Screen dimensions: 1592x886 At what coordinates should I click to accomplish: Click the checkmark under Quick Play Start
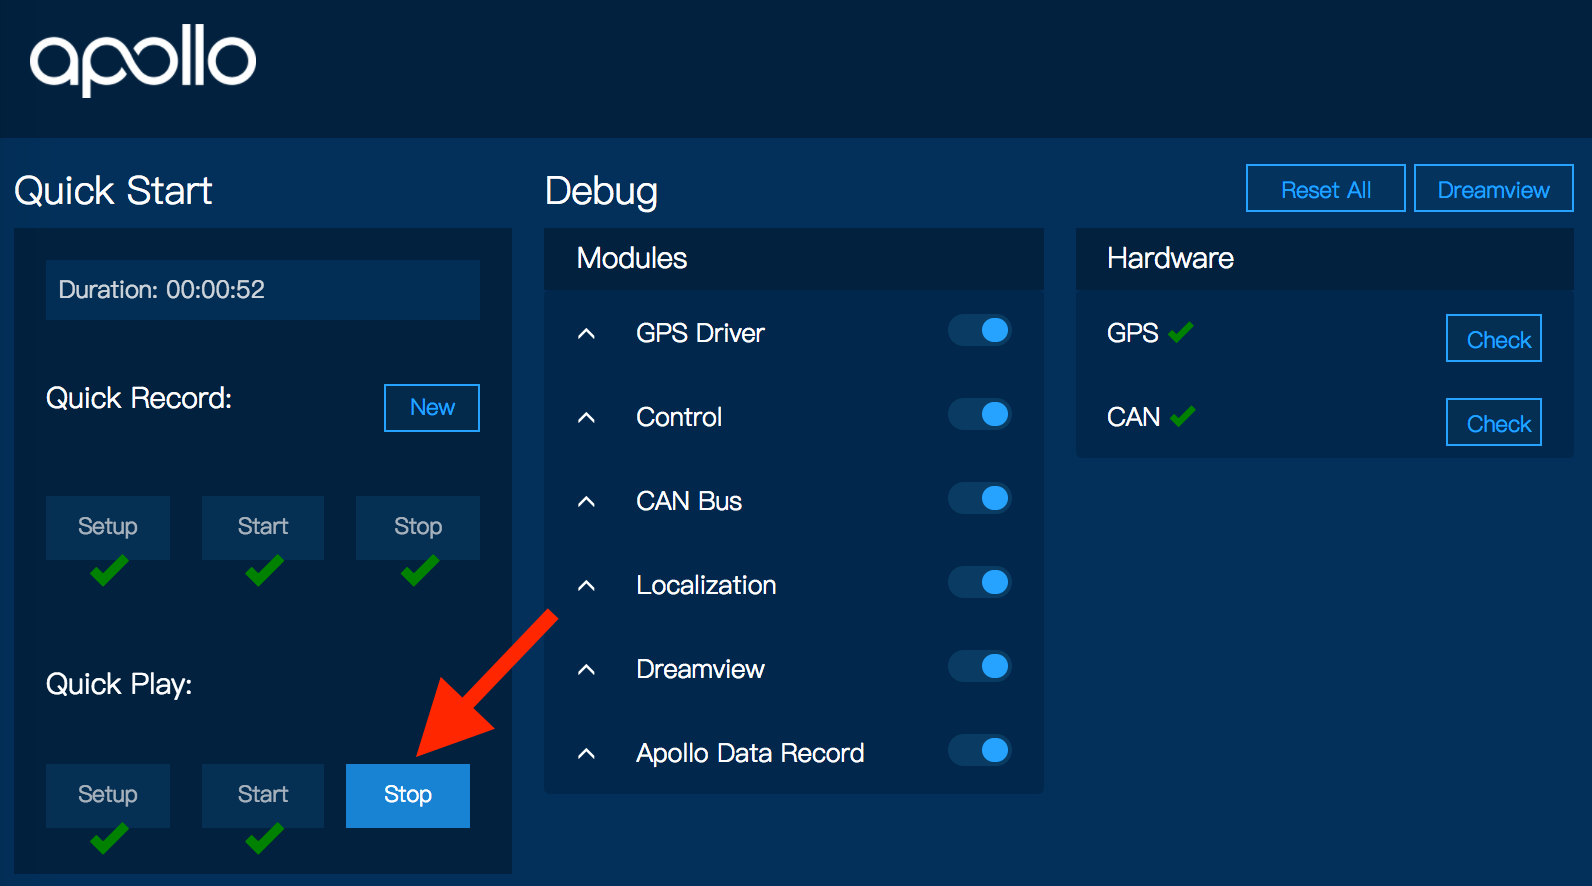click(264, 839)
